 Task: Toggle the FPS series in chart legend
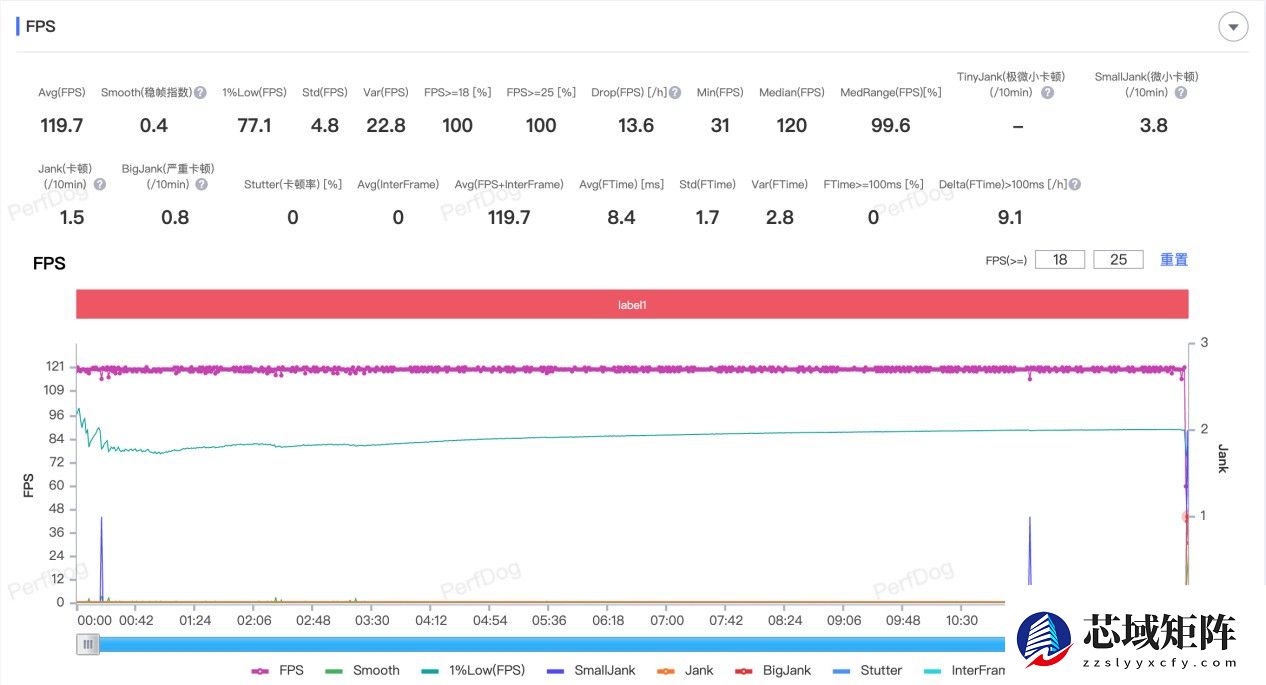click(x=278, y=670)
